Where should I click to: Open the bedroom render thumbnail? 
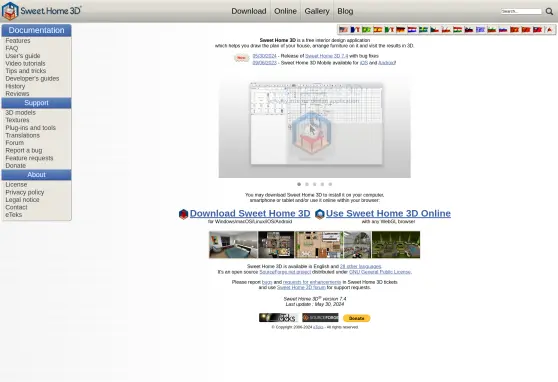[x=233, y=245]
